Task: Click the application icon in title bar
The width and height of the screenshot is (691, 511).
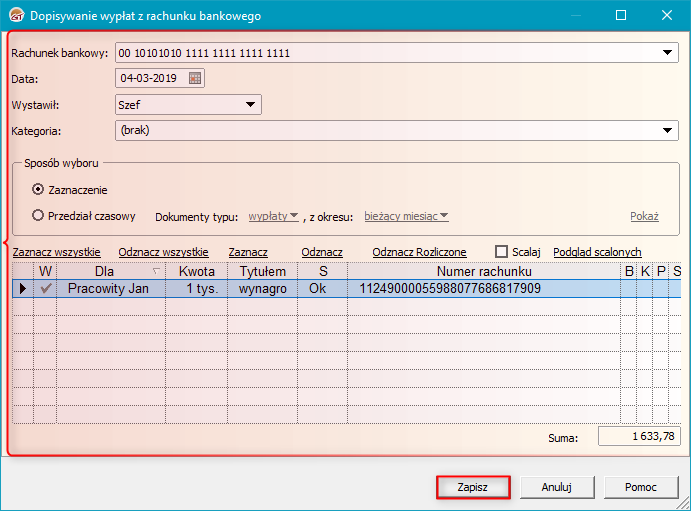Action: (x=17, y=15)
